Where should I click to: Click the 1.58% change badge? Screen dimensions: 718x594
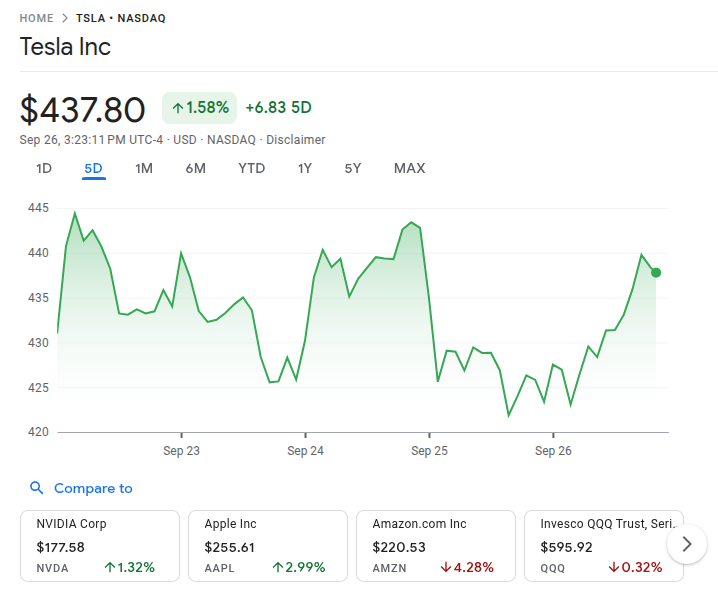click(x=200, y=108)
